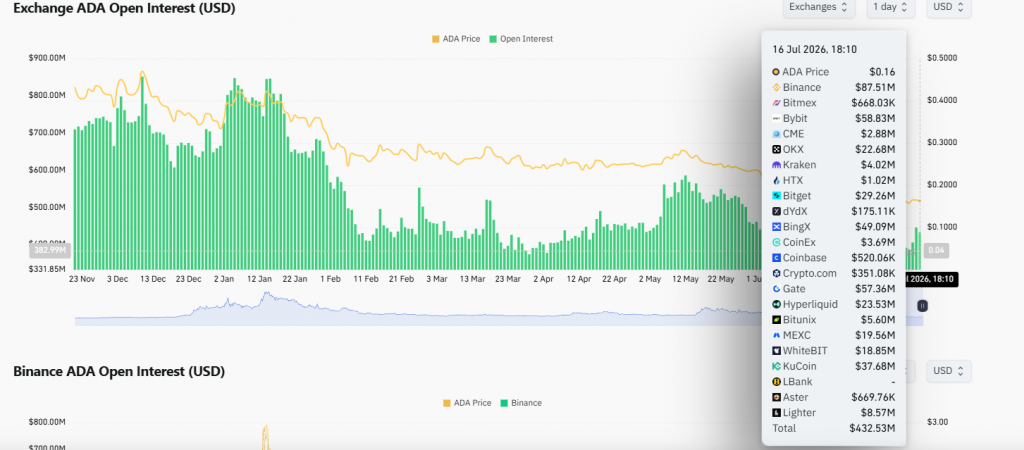Toggle ADA Price legend in Exchange chart

coord(456,39)
